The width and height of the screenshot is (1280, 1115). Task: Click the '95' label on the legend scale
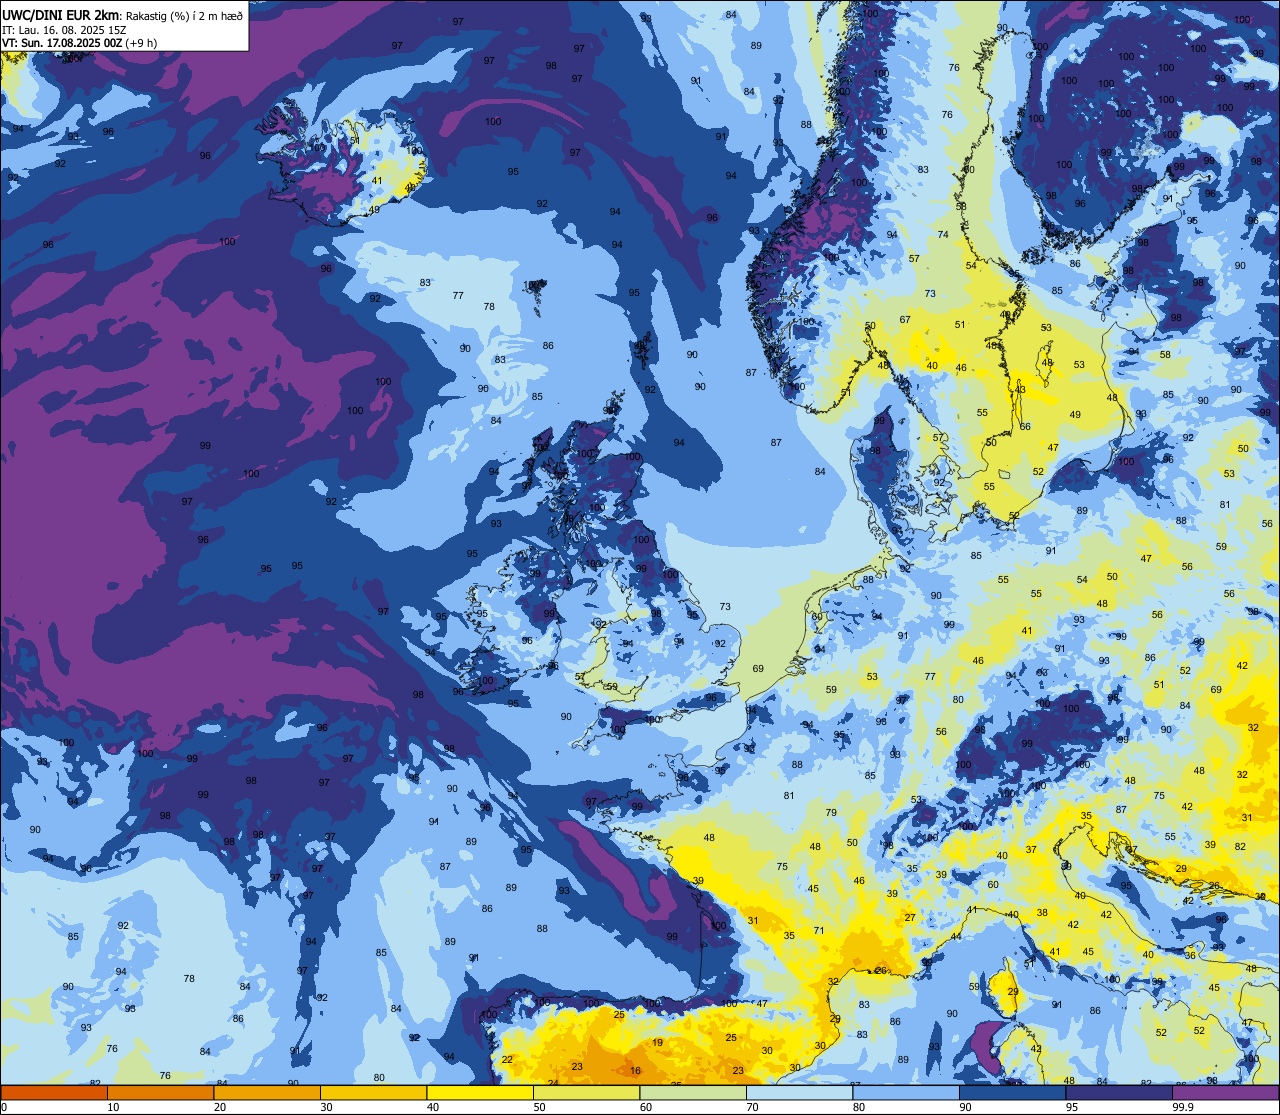[x=1073, y=1107]
